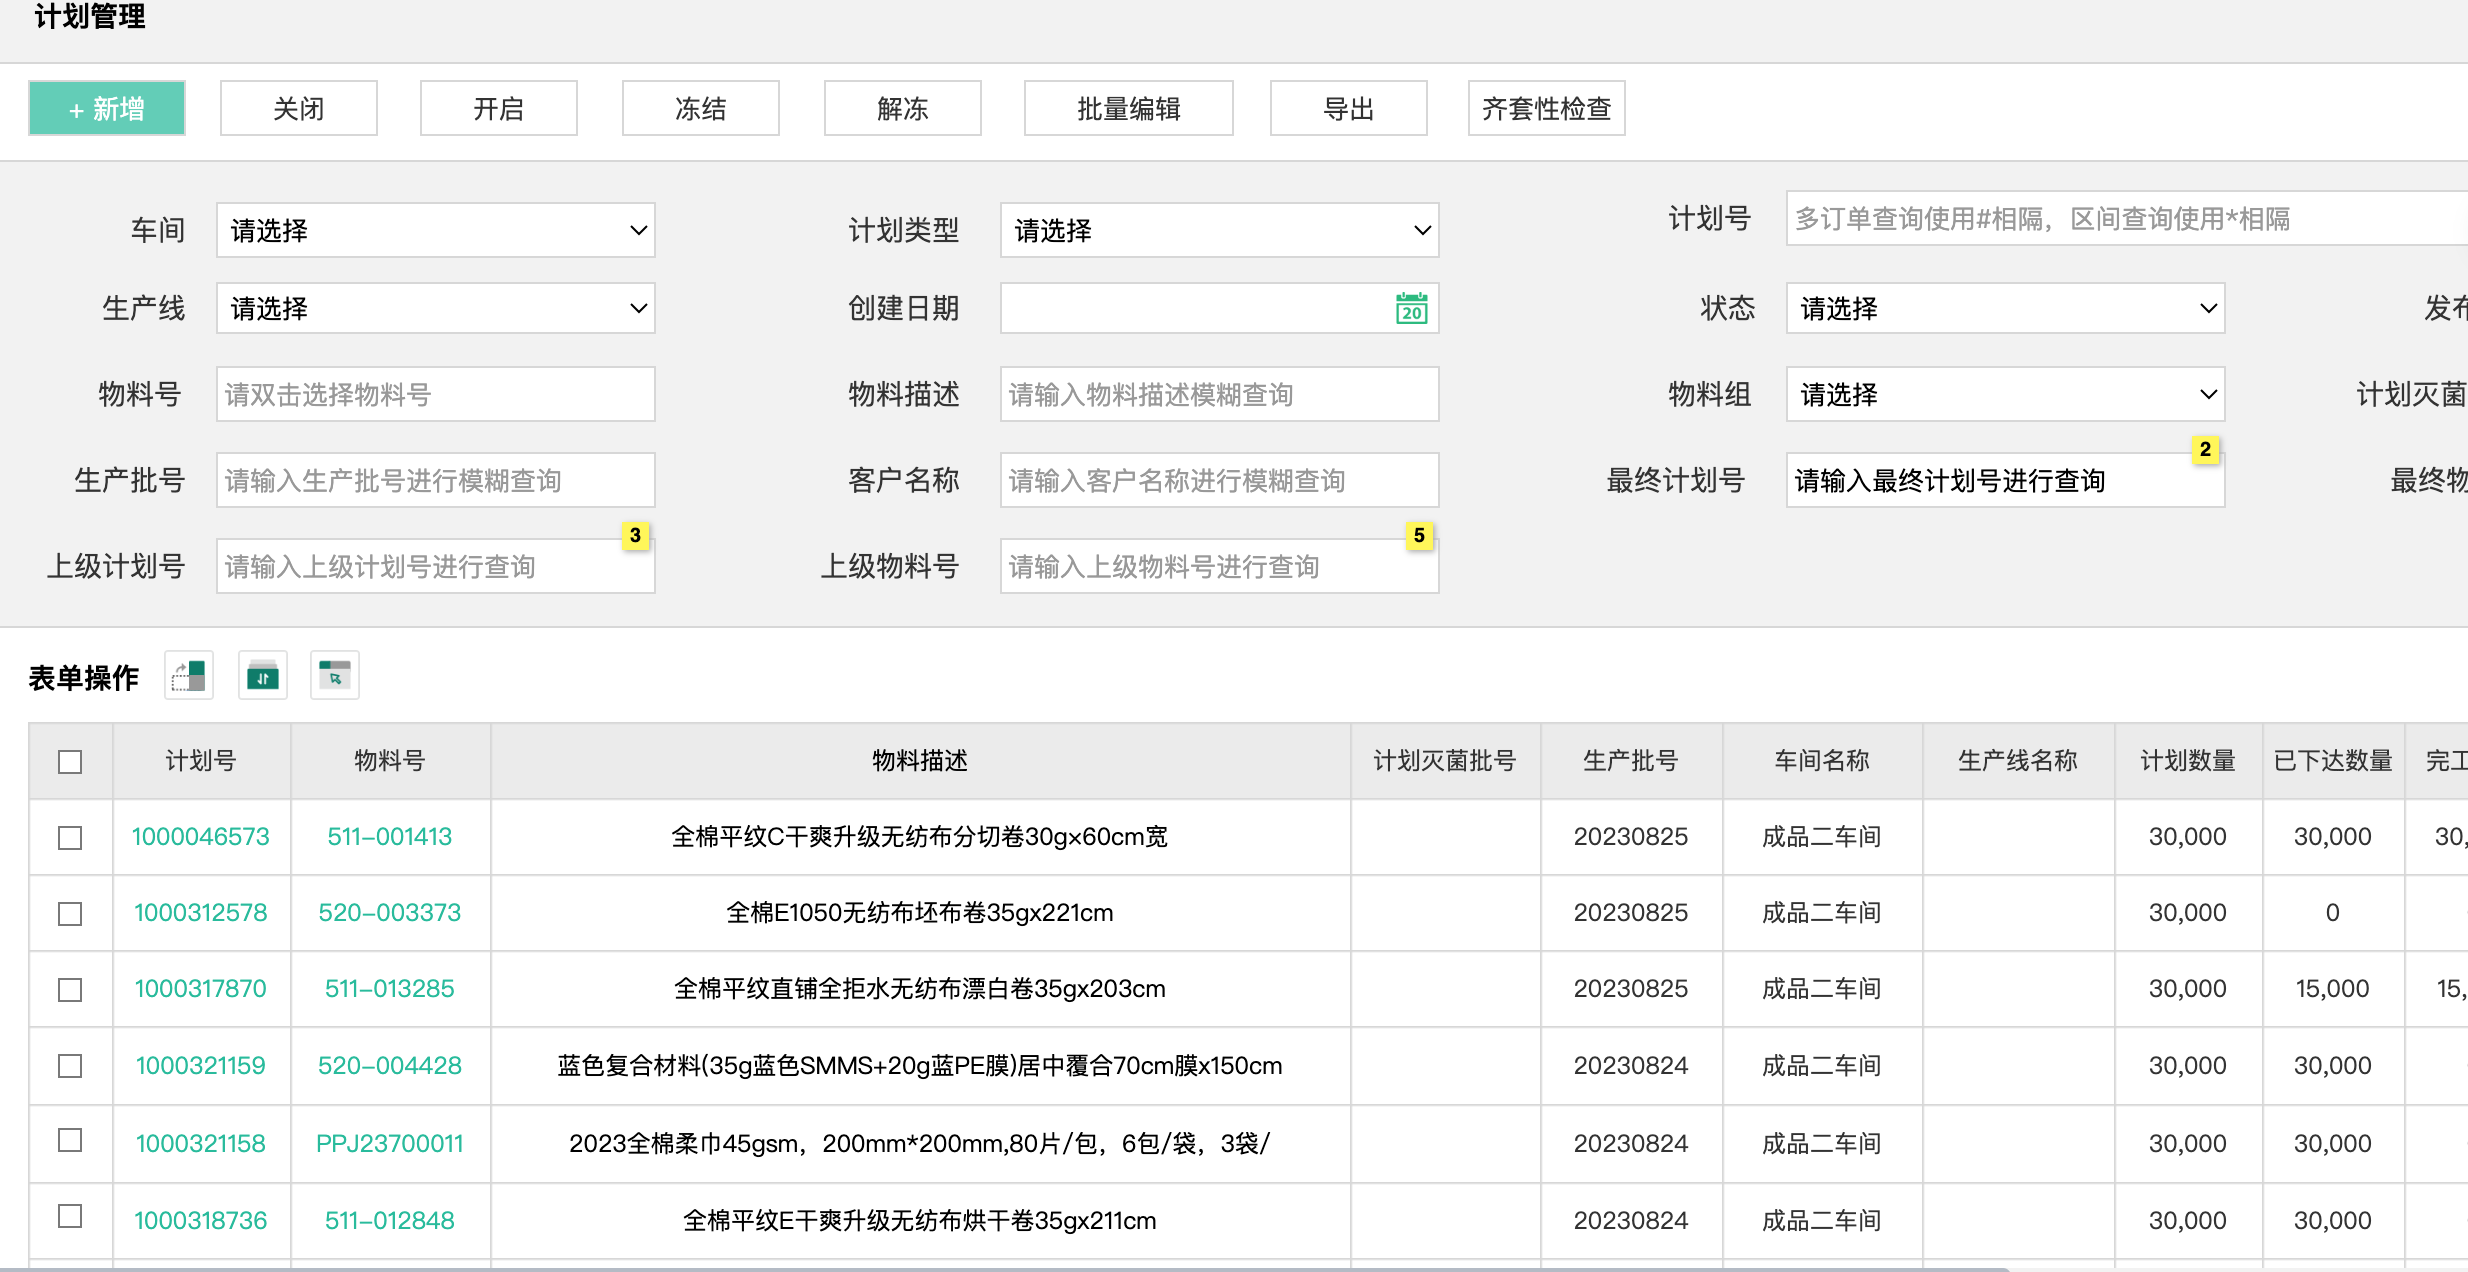Open plan number link 1000321159

tap(201, 1066)
